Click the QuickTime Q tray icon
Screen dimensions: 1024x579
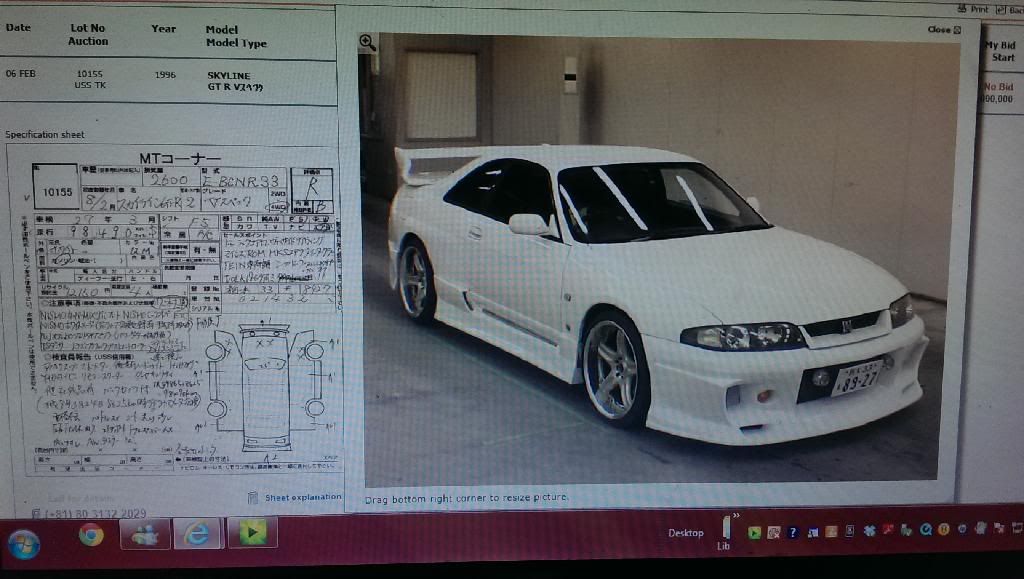(925, 530)
